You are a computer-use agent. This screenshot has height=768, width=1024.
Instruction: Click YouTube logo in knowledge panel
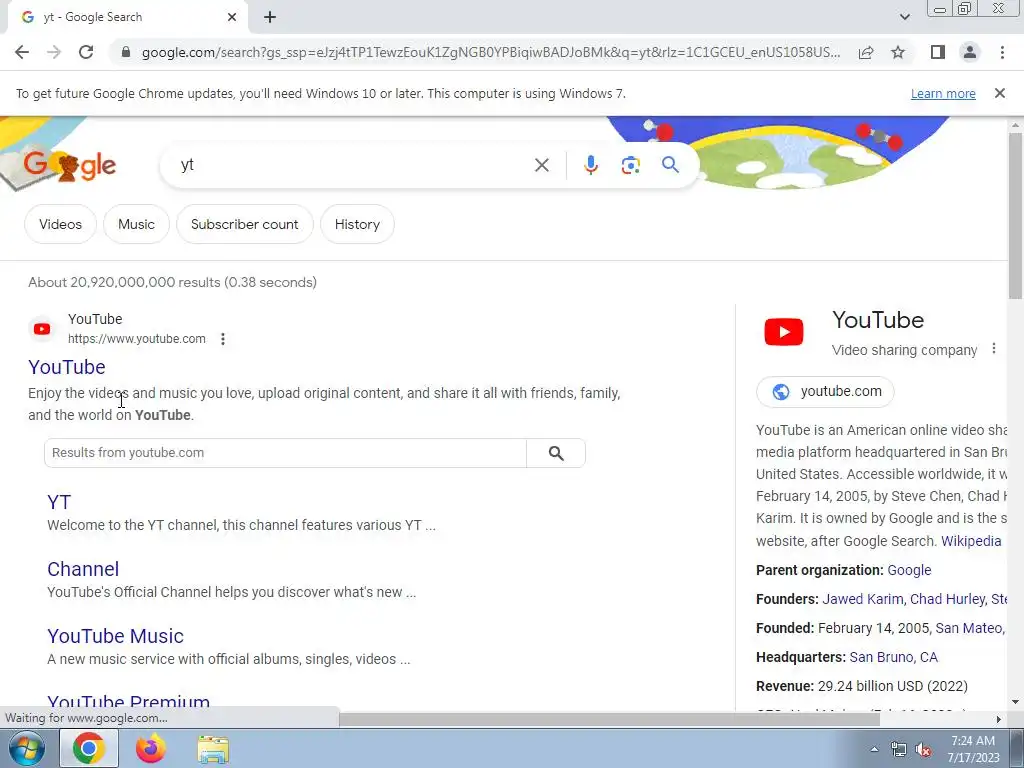pyautogui.click(x=784, y=332)
